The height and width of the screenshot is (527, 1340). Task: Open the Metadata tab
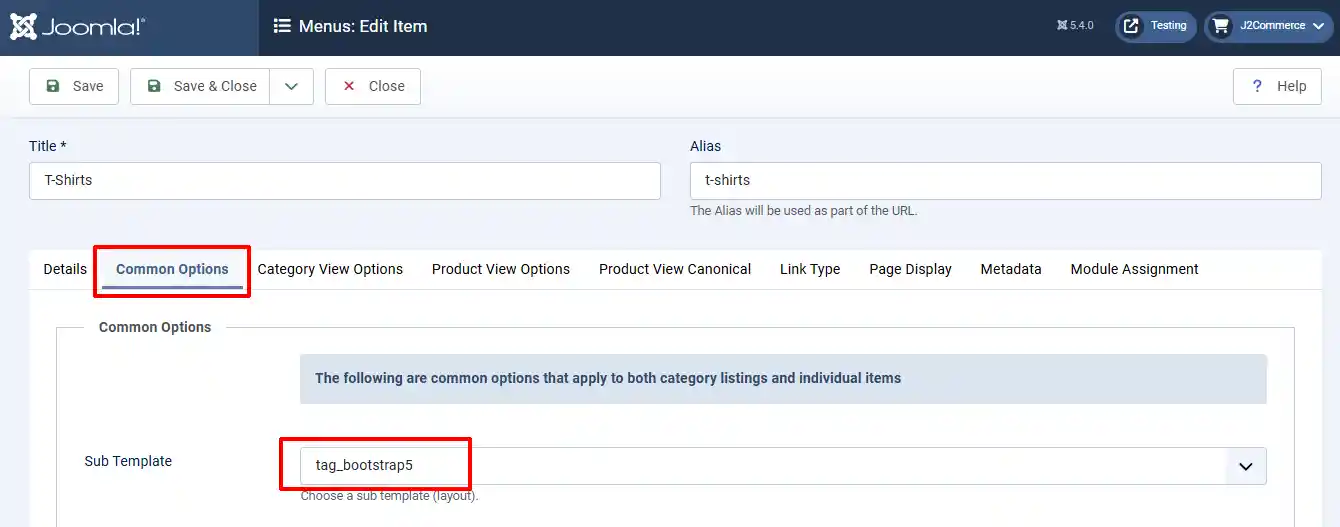[x=1011, y=269]
